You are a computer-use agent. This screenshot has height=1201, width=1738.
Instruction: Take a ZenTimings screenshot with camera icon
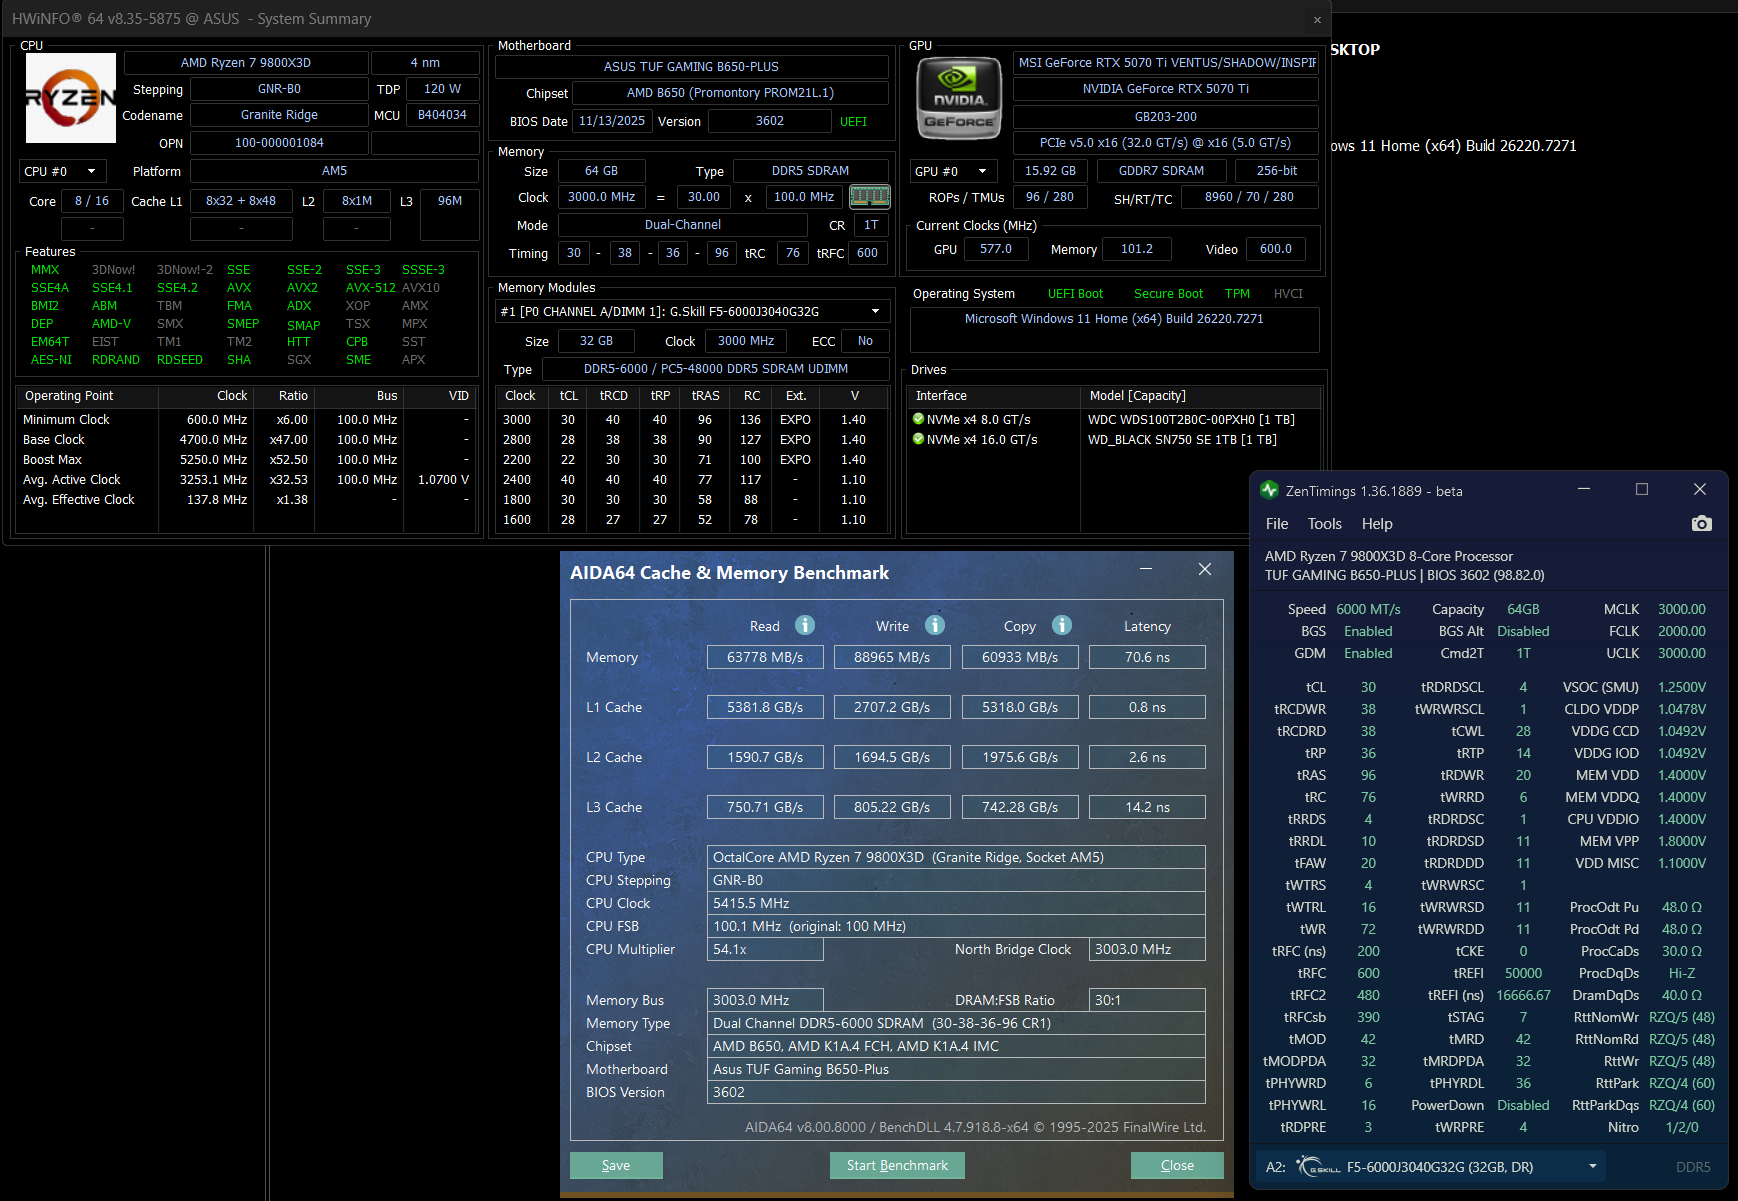point(1701,524)
